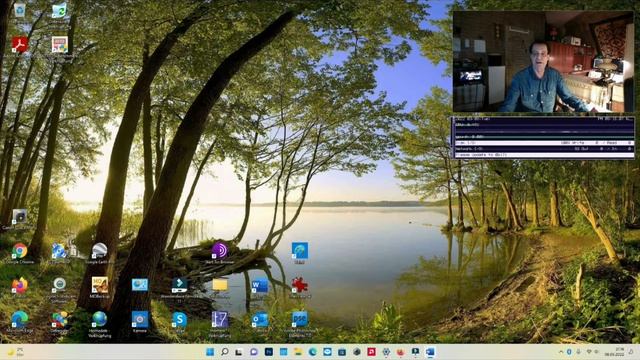This screenshot has width=640, height=360.
Task: Switch to Word on the taskbar
Action: [x=430, y=352]
